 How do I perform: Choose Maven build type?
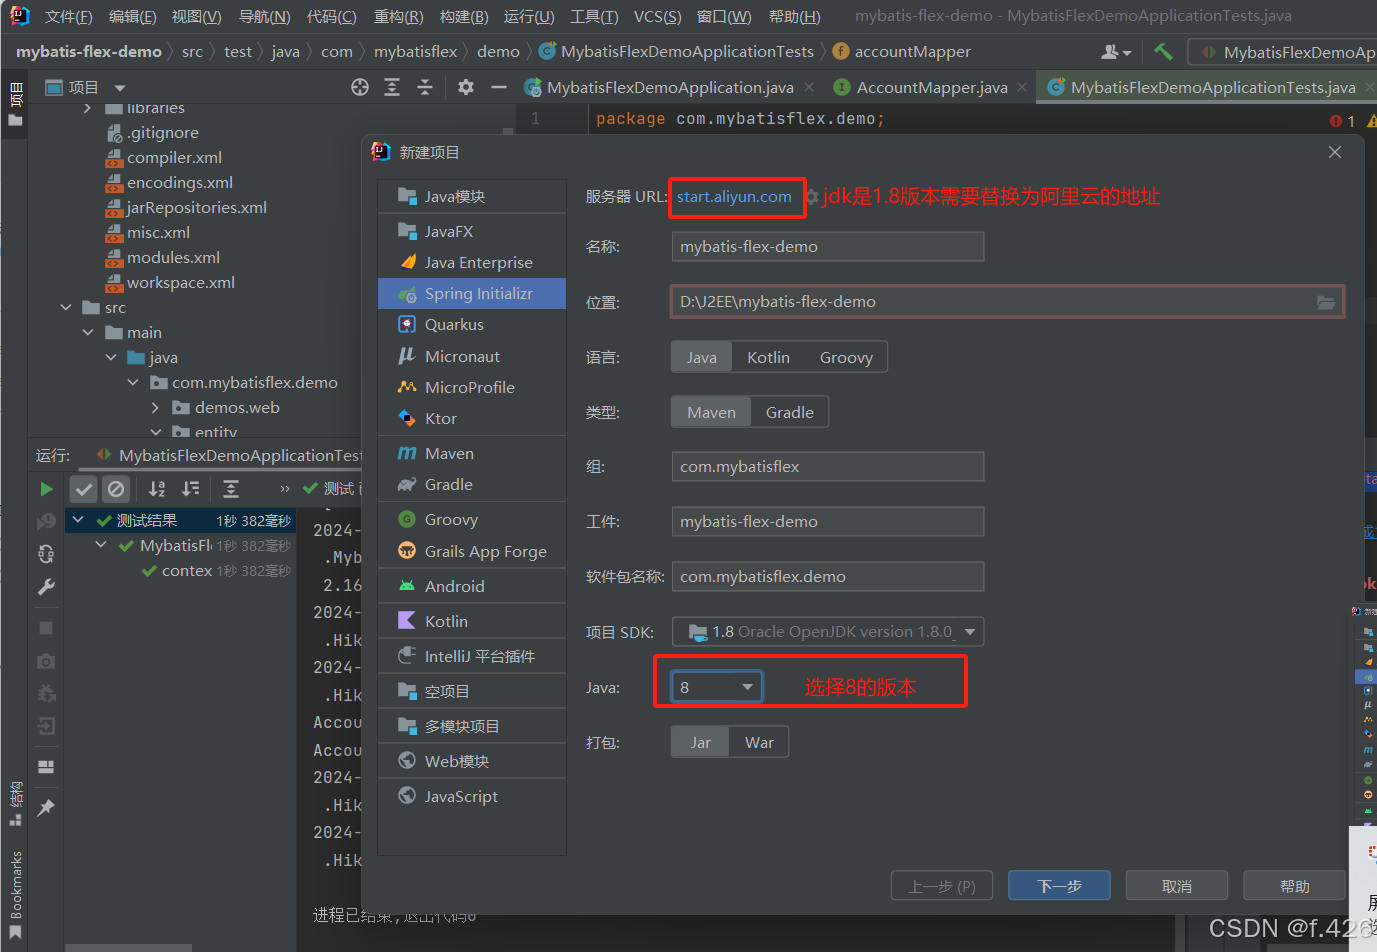711,412
